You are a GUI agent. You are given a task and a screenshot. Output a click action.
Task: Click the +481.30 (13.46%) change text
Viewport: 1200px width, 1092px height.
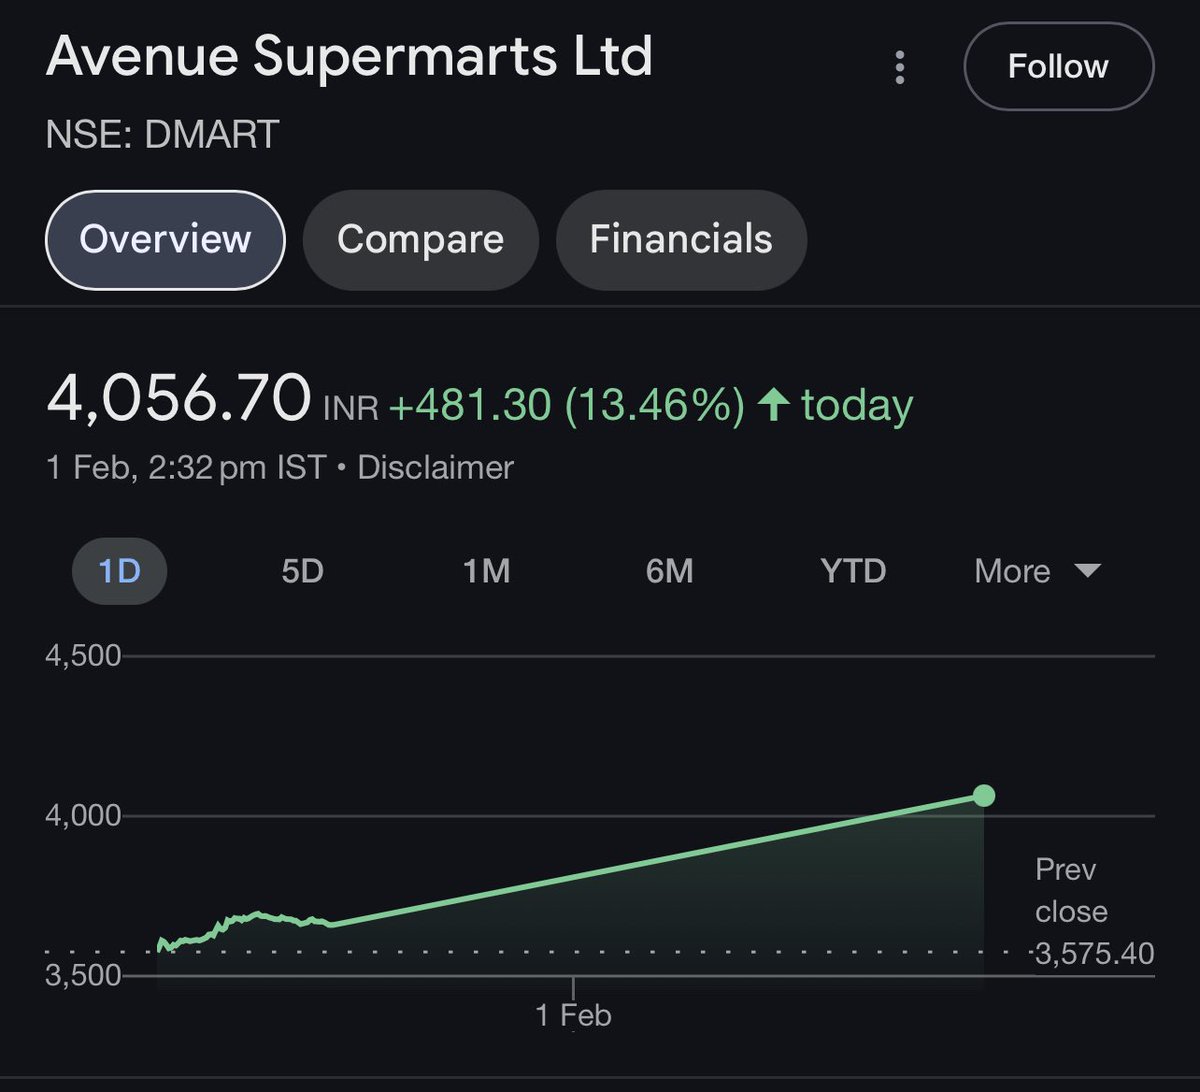566,405
